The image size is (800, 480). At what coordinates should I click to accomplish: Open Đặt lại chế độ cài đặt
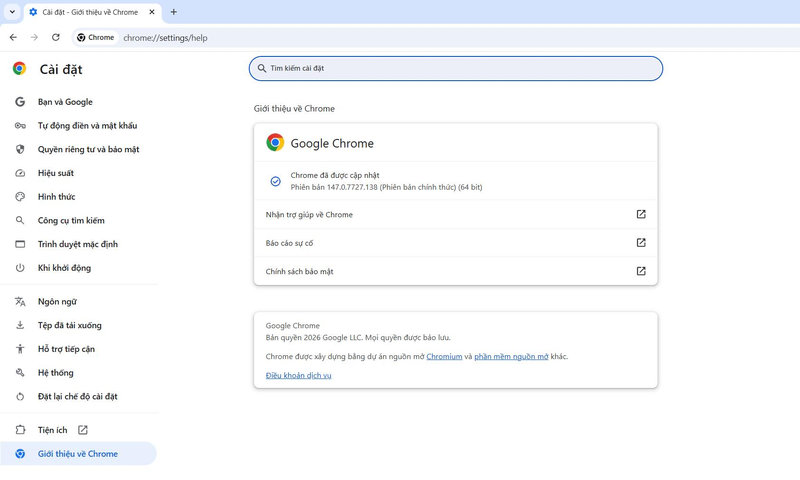[79, 397]
